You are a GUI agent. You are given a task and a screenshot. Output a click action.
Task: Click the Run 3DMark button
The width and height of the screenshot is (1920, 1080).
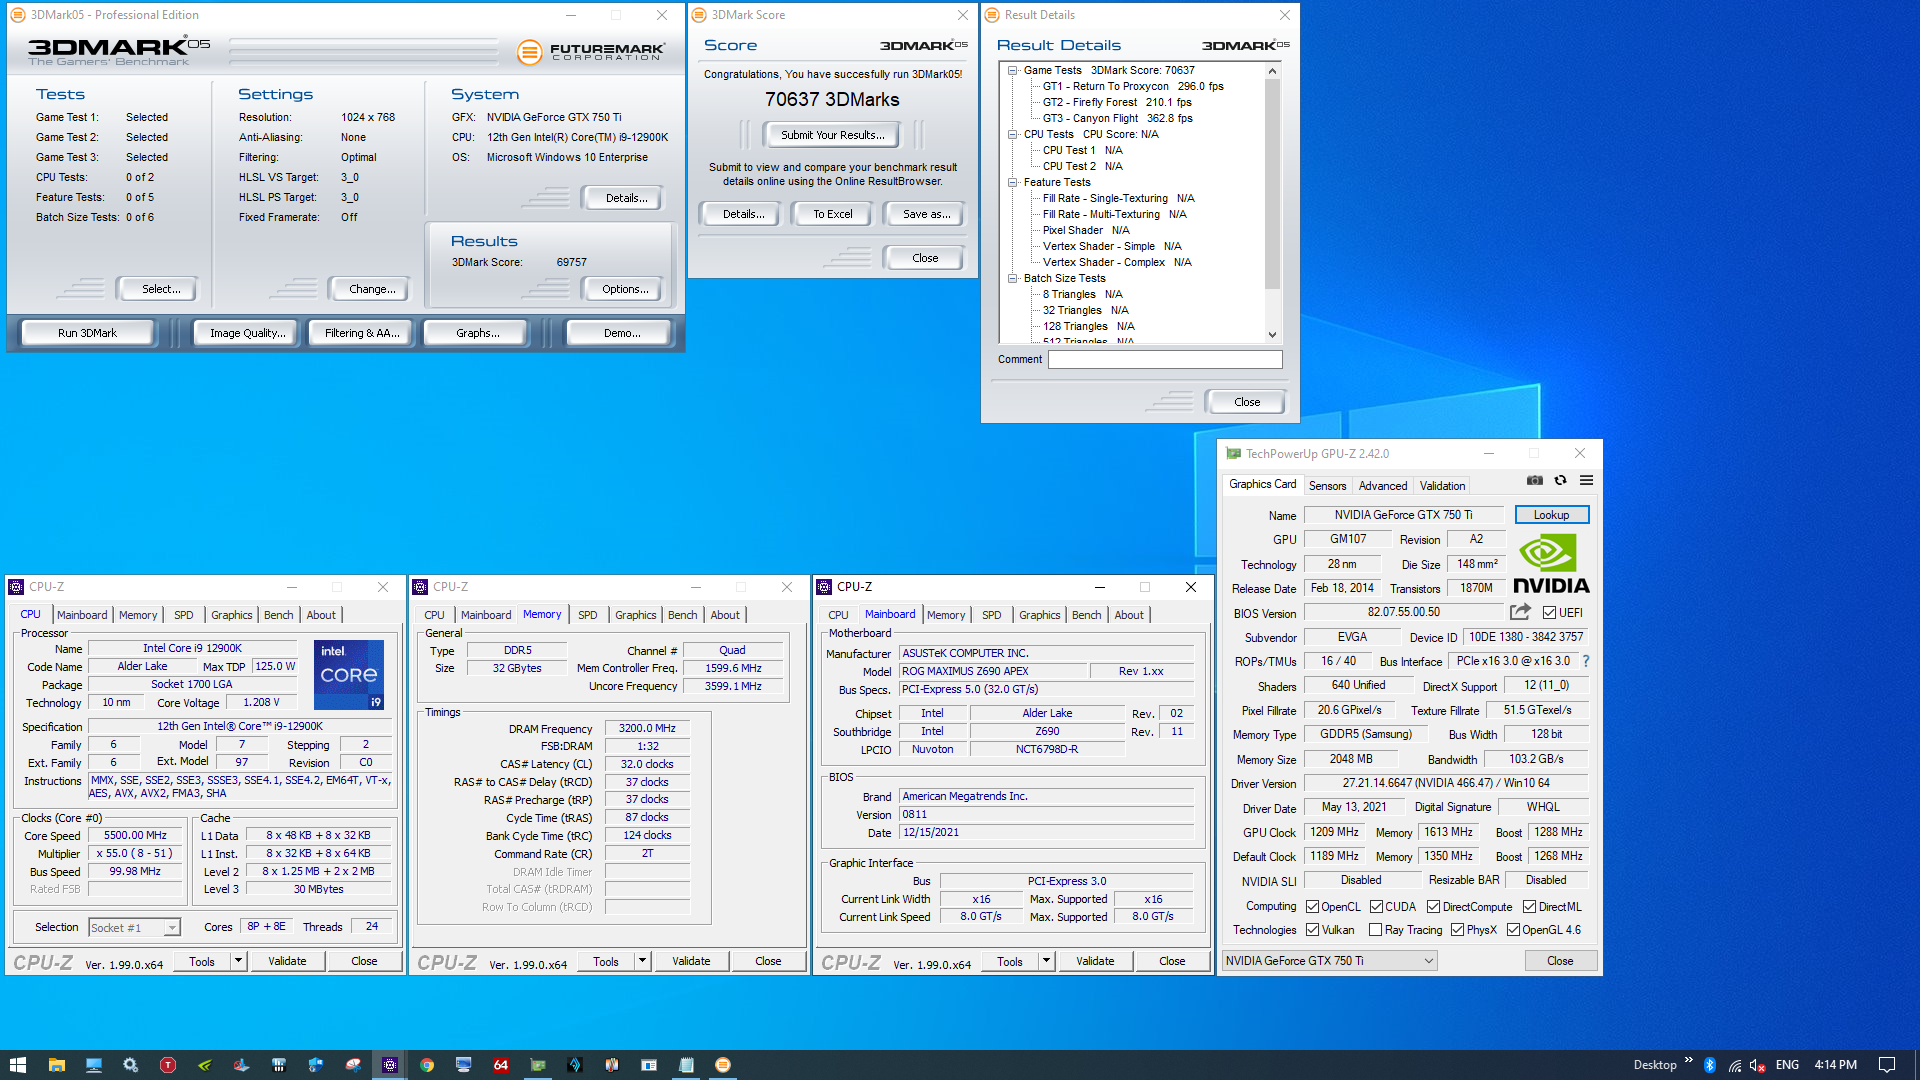pyautogui.click(x=88, y=333)
